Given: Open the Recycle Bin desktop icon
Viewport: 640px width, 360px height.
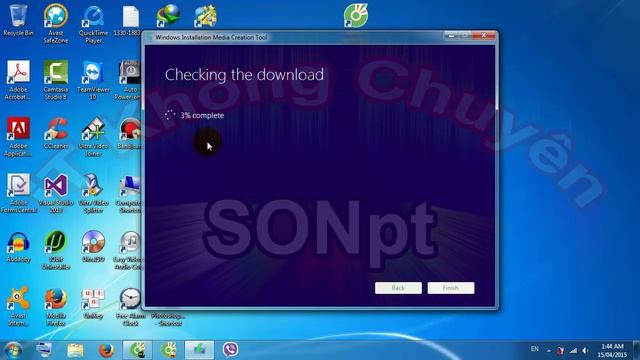Looking at the screenshot, I should pos(18,20).
